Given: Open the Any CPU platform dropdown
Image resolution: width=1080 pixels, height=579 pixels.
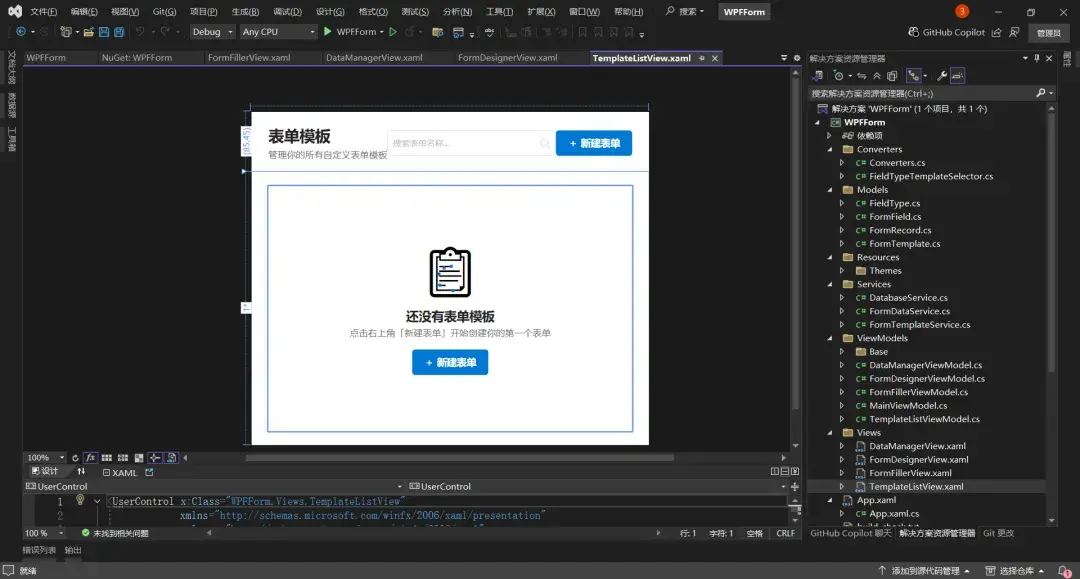Looking at the screenshot, I should pyautogui.click(x=278, y=32).
